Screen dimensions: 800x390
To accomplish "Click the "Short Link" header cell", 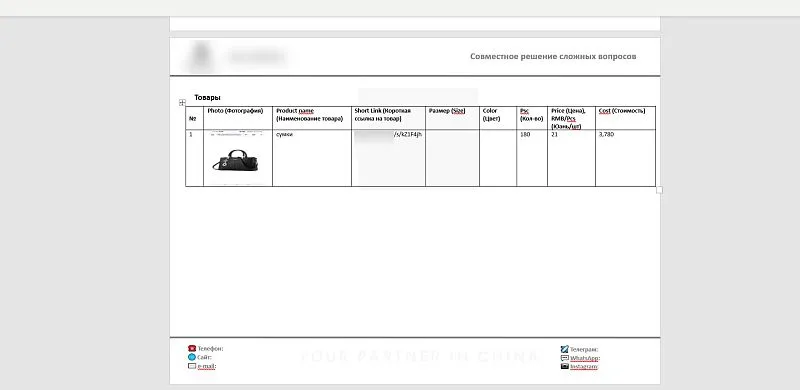I will point(388,118).
